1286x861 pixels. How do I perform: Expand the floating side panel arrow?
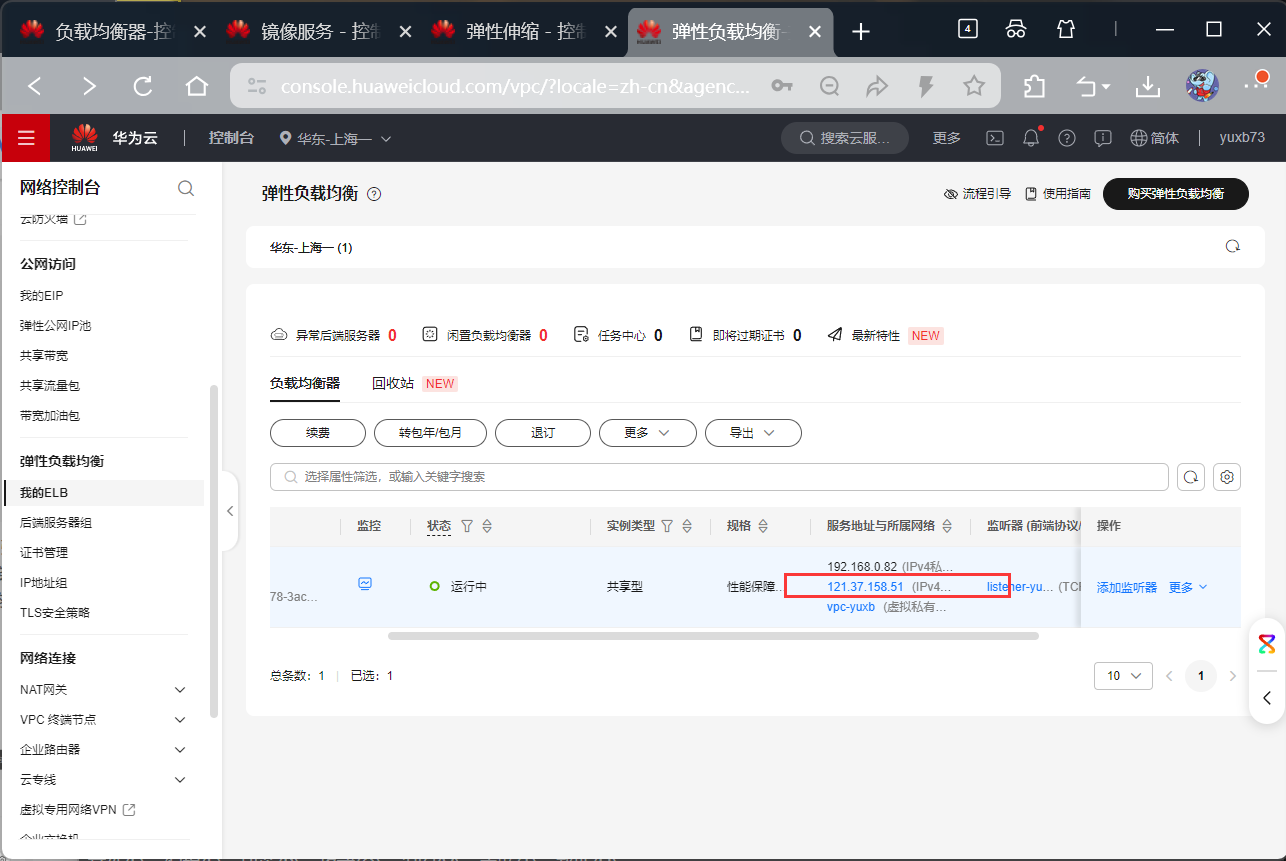(x=1267, y=698)
